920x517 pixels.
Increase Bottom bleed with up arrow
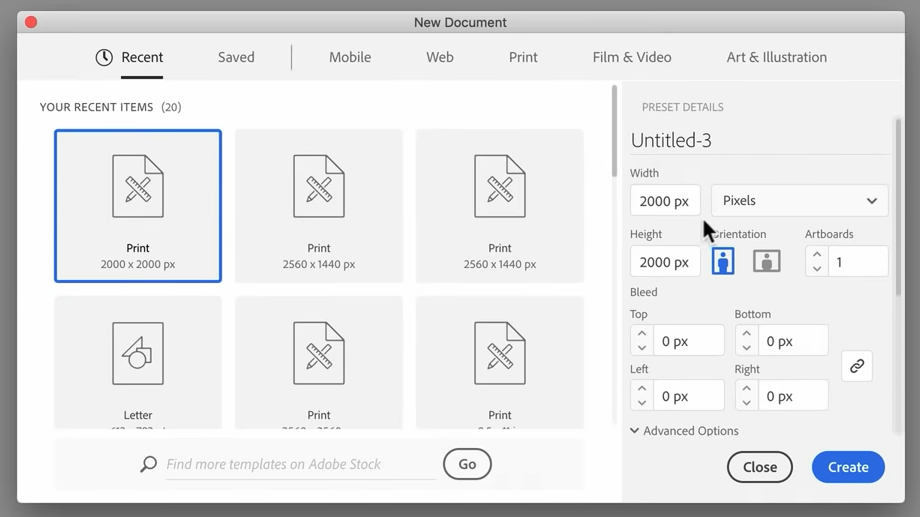746,334
